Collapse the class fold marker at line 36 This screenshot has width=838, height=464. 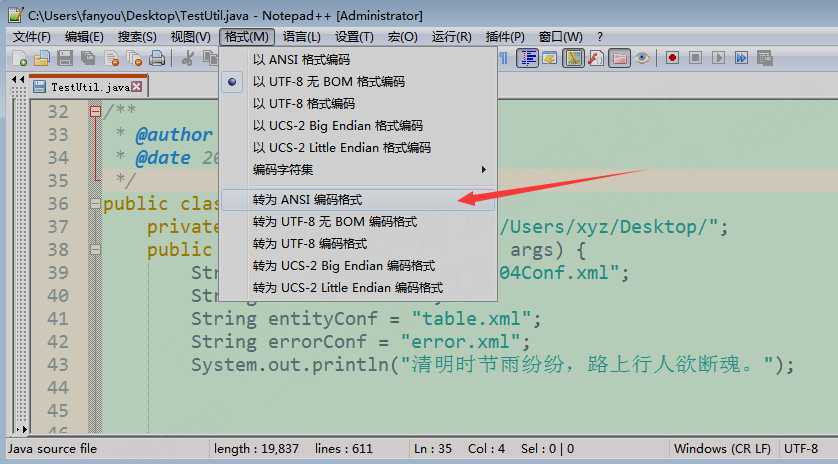pos(95,203)
